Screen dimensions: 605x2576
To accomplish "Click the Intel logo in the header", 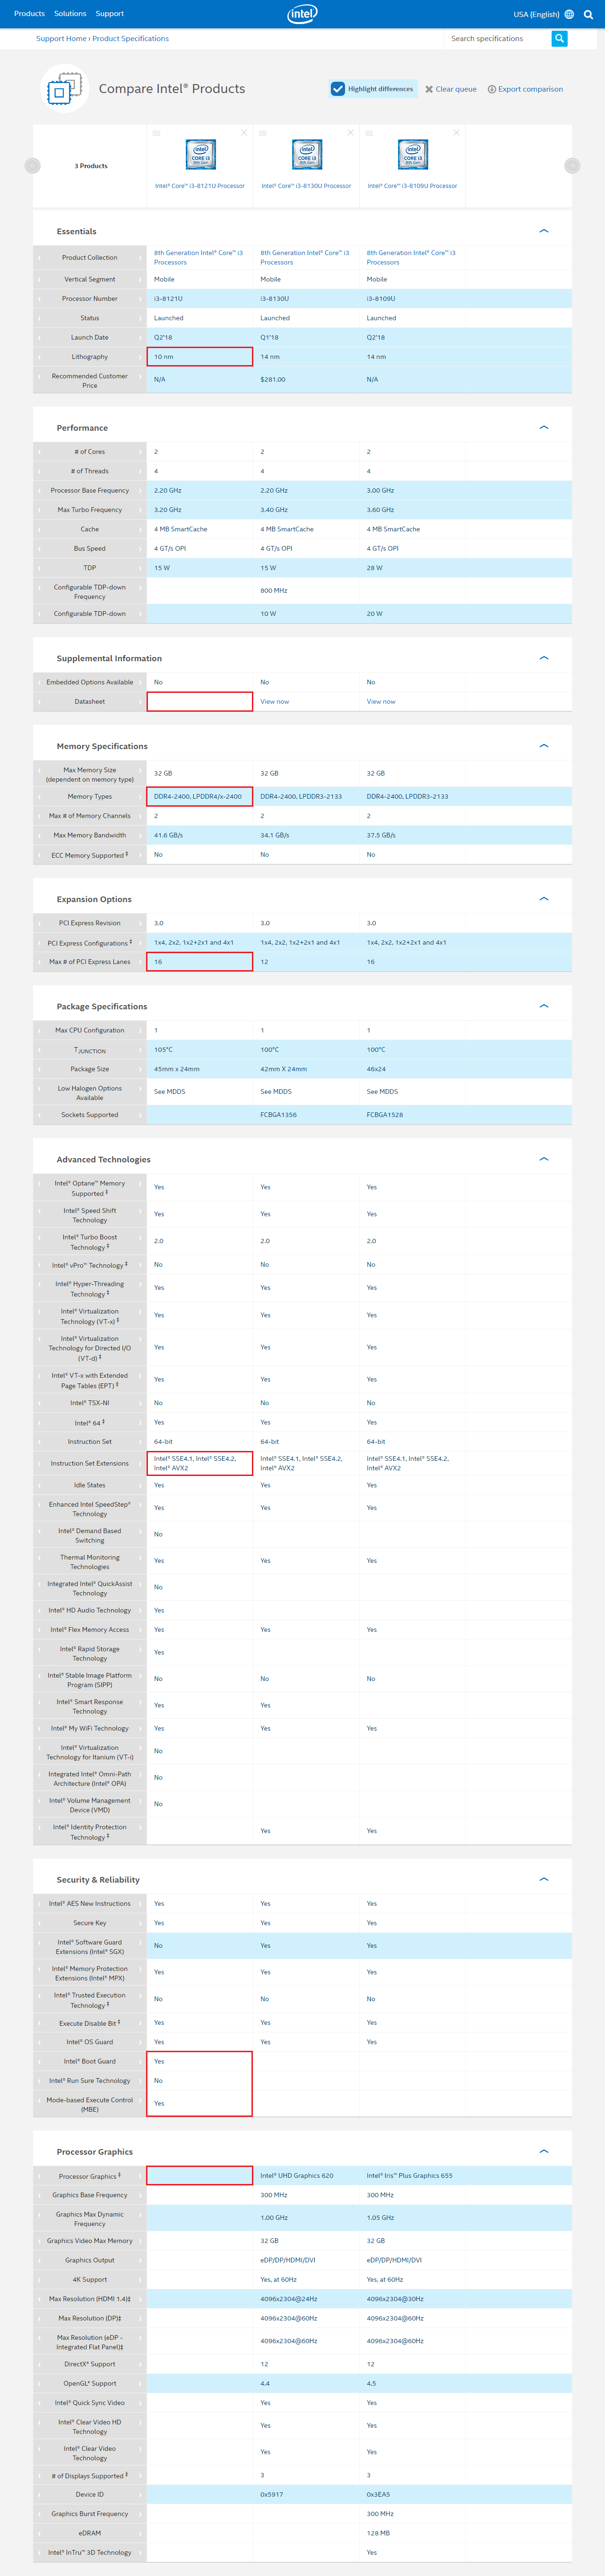I will (302, 14).
